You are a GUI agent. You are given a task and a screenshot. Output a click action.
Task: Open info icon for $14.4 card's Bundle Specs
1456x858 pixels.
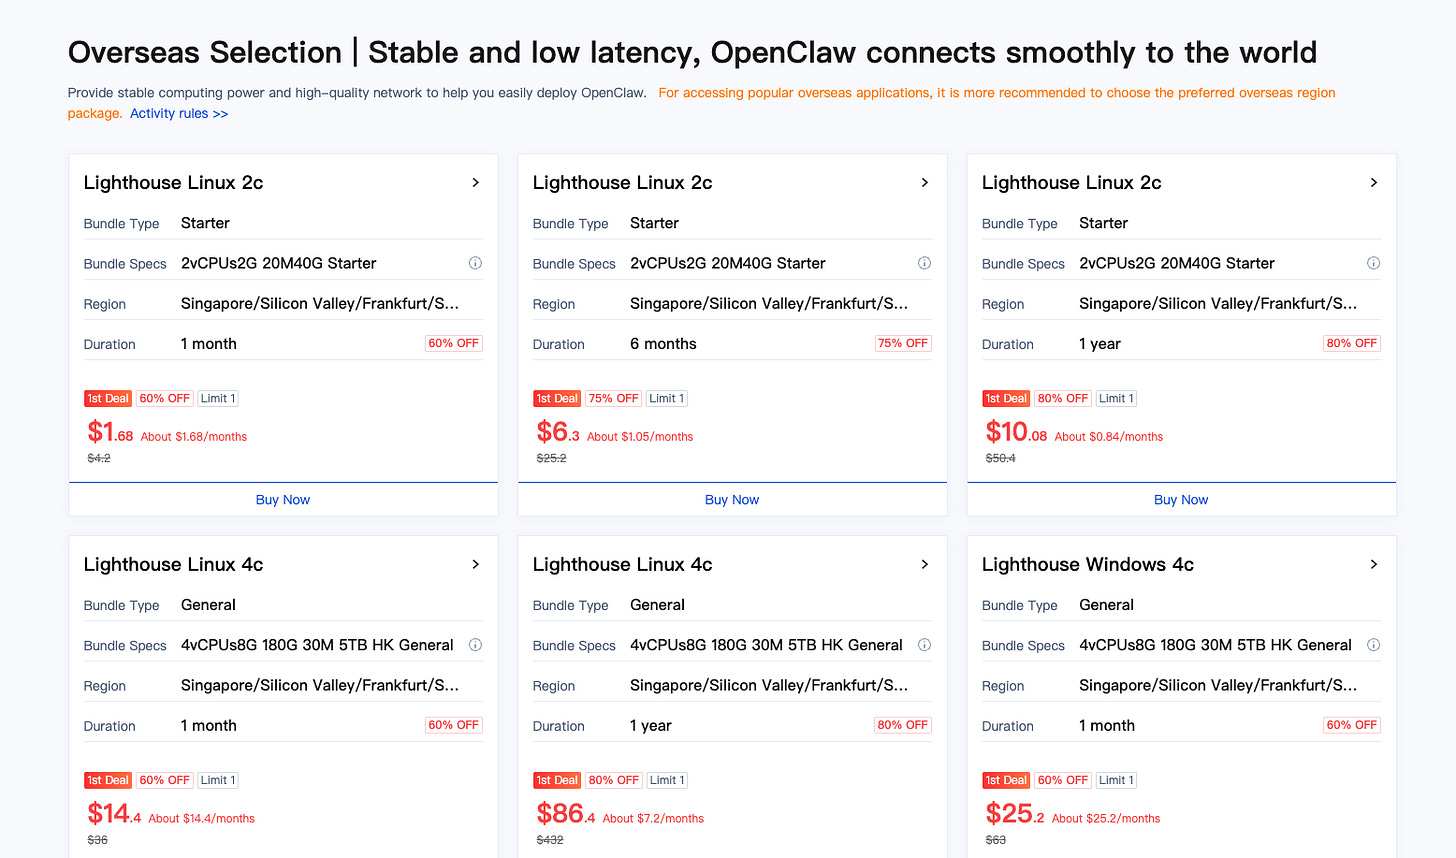[x=475, y=645]
